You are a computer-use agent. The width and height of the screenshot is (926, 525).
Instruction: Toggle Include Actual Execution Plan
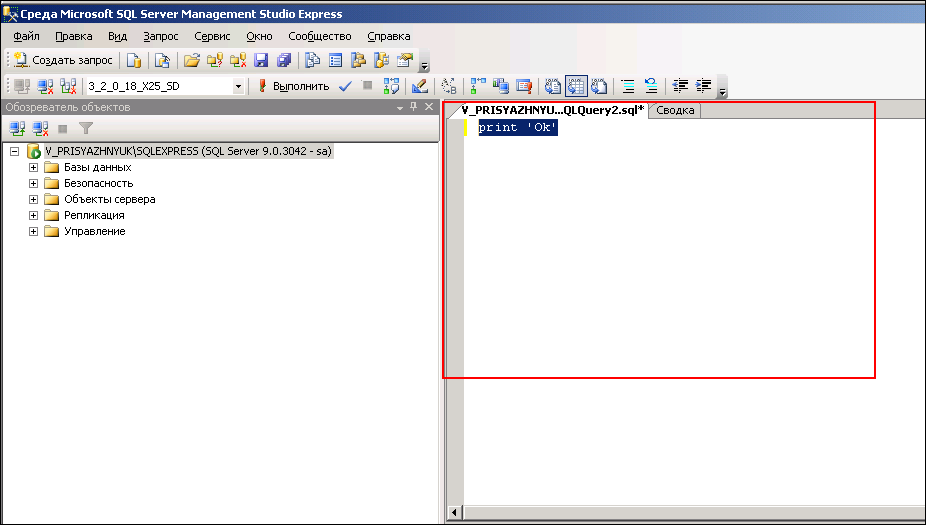(478, 86)
